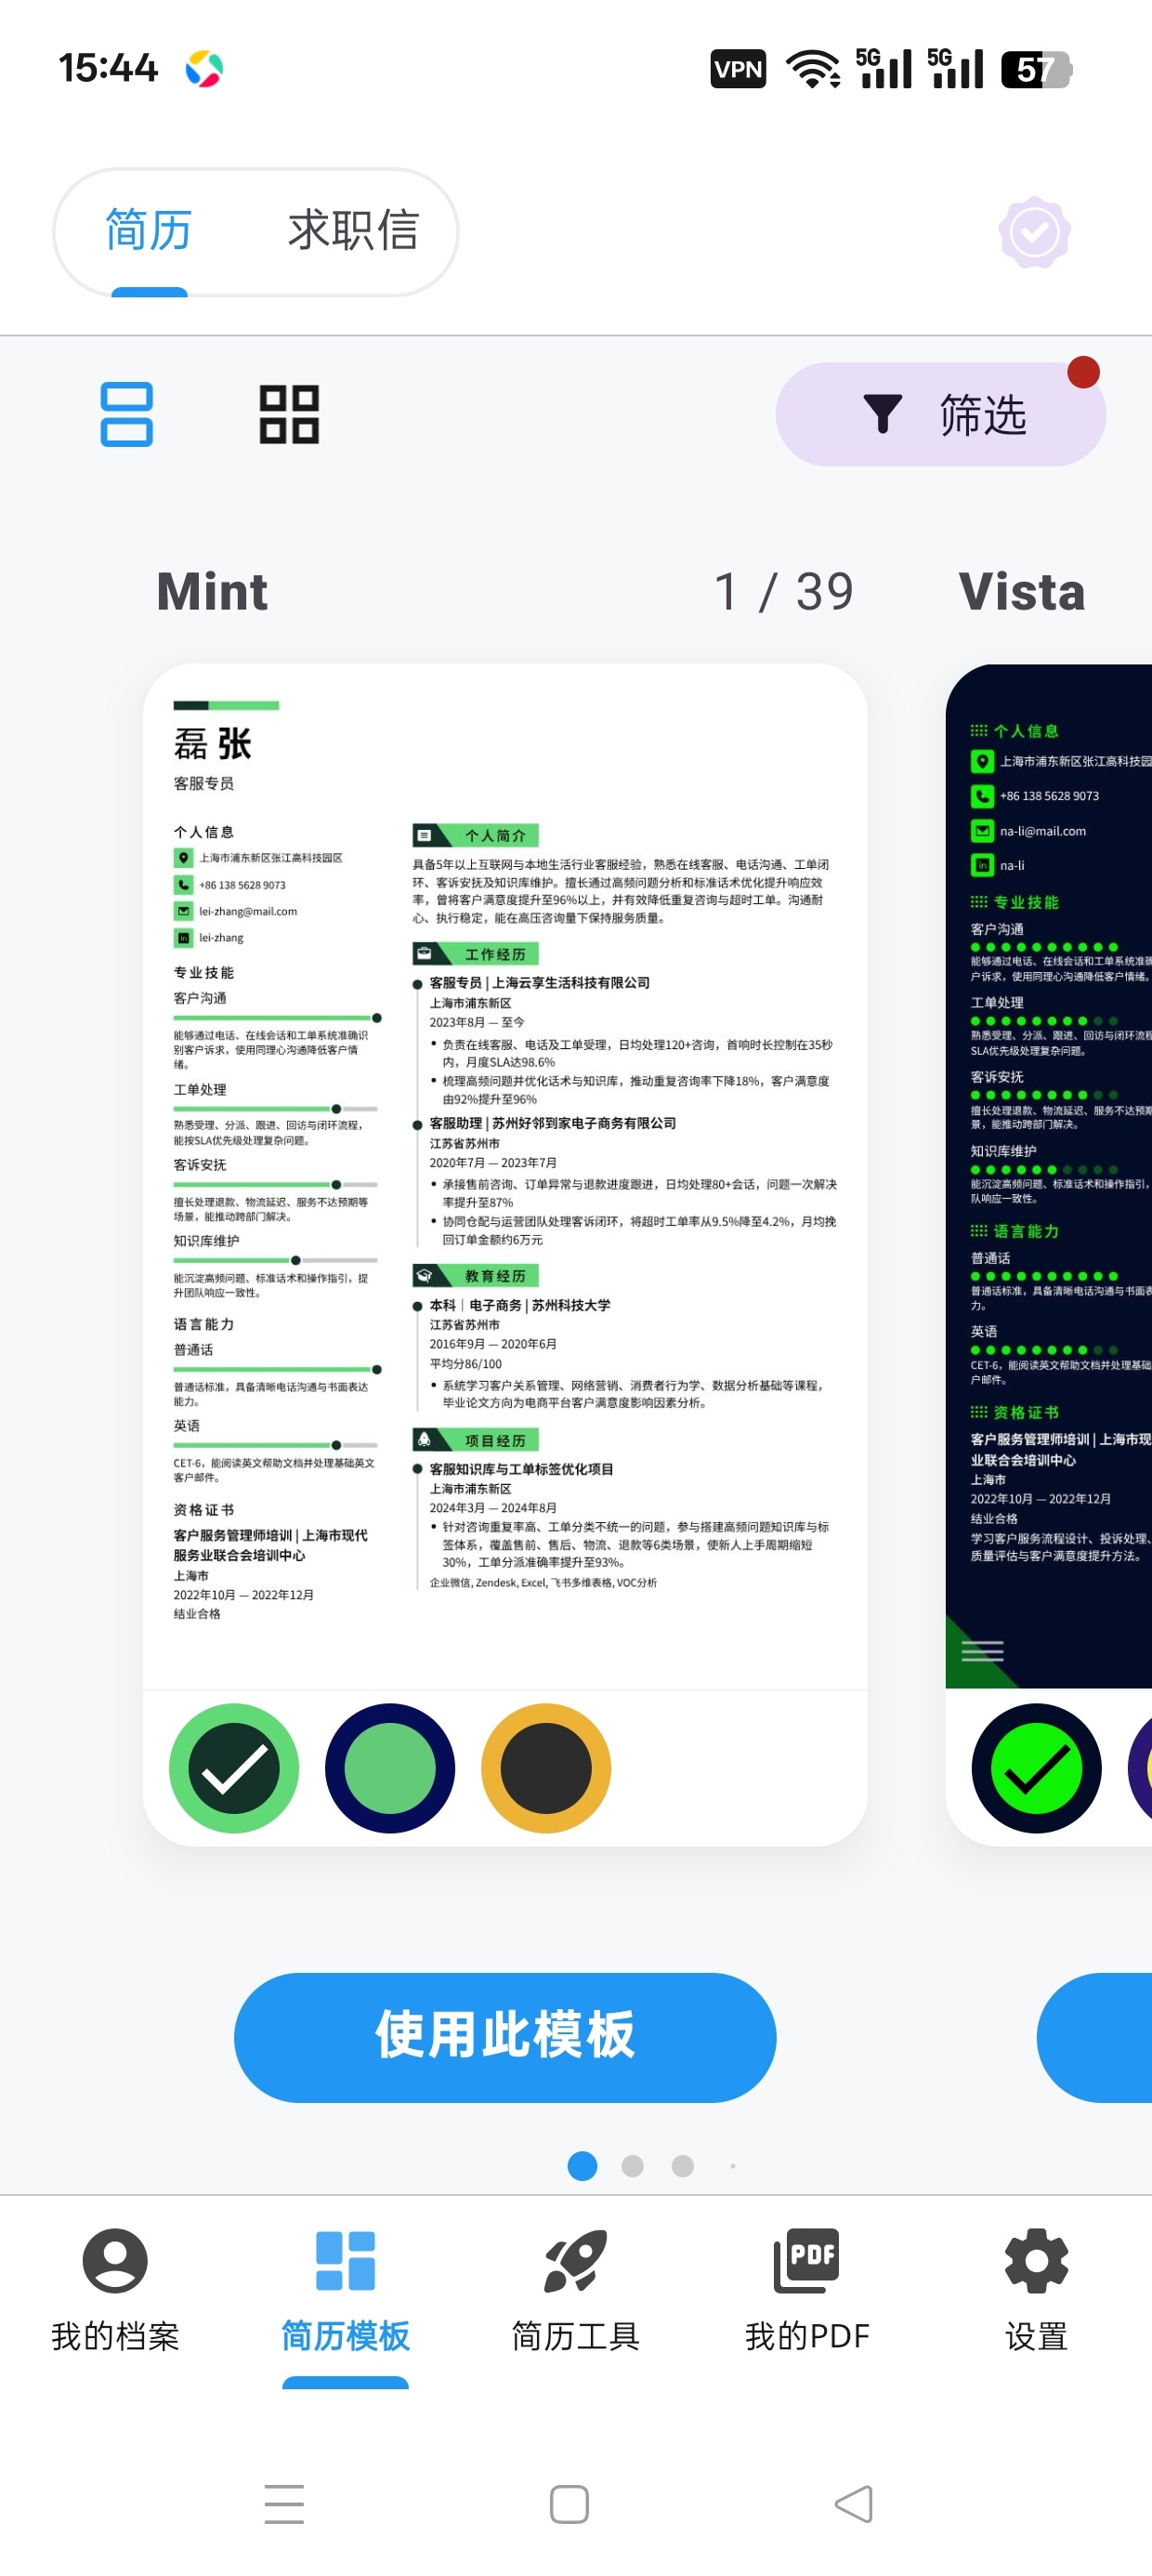Tap Android home square button
This screenshot has width=1152, height=2576.
(569, 2504)
